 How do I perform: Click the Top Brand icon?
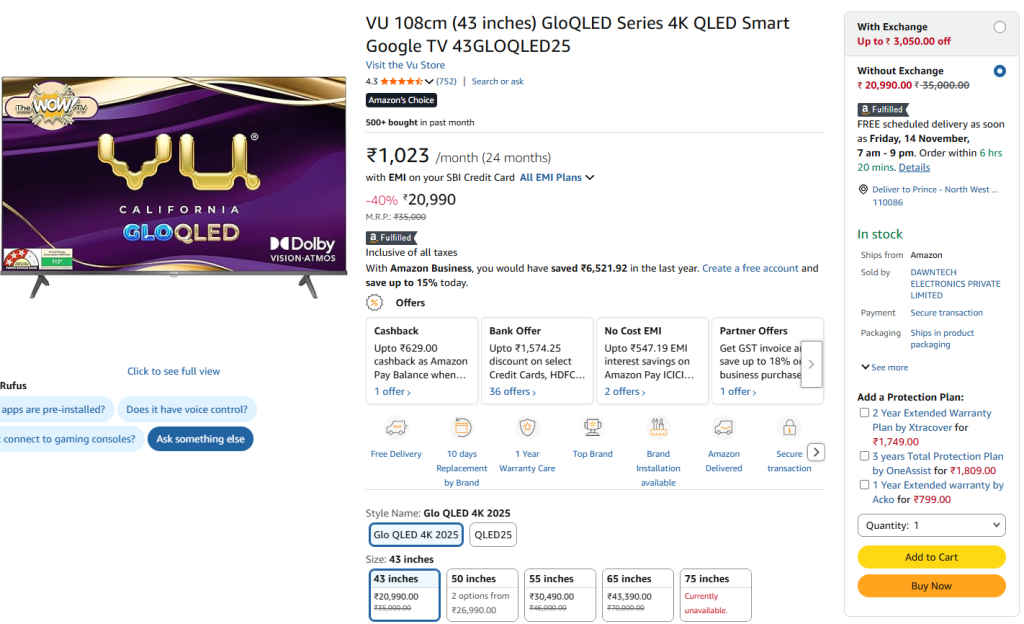592,426
